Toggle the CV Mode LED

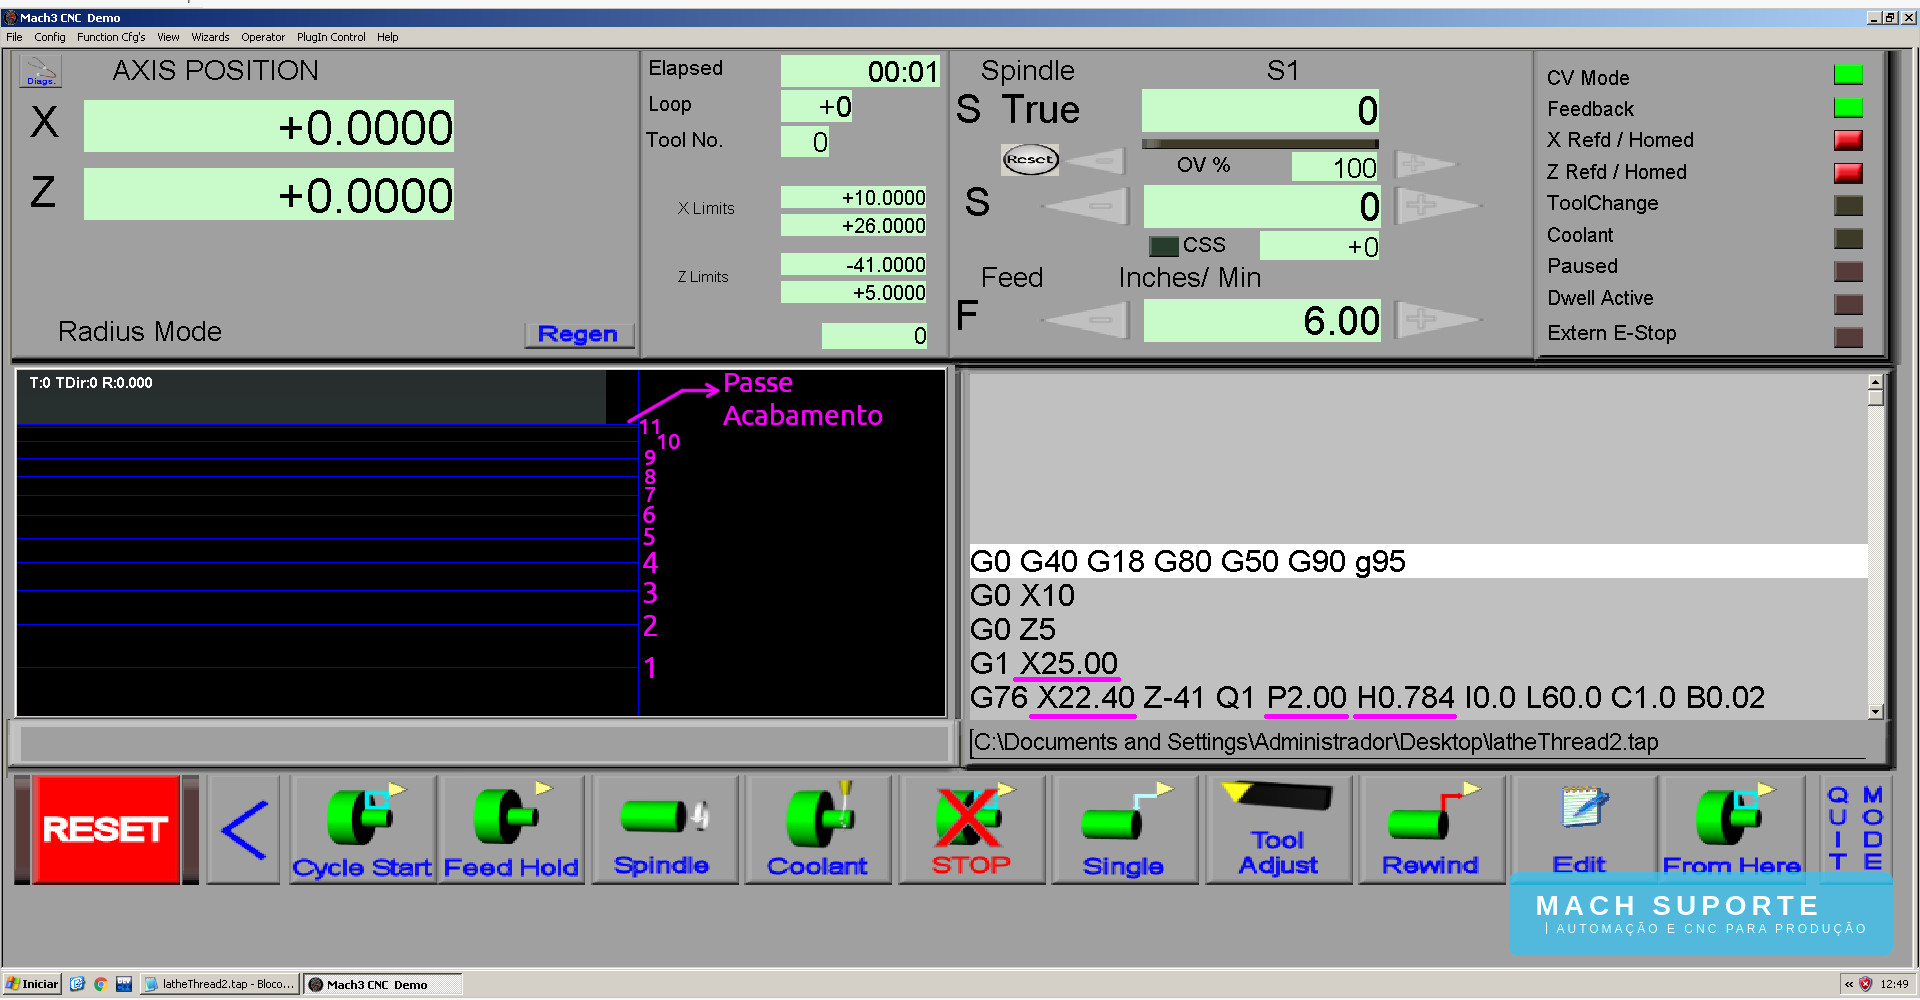click(1848, 75)
